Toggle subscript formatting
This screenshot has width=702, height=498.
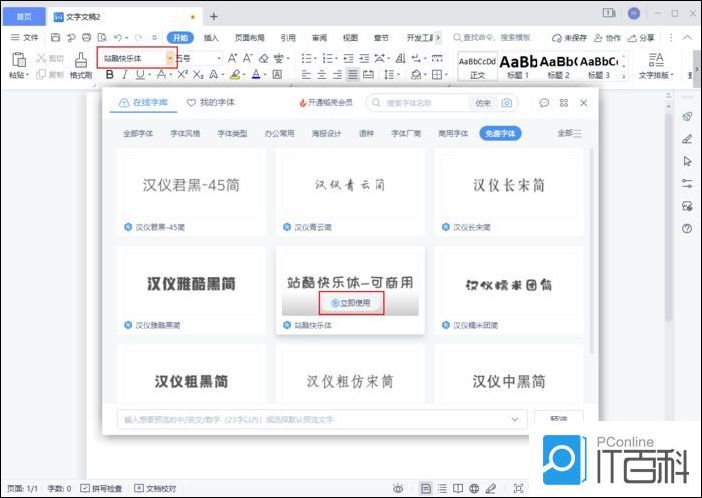(198, 75)
